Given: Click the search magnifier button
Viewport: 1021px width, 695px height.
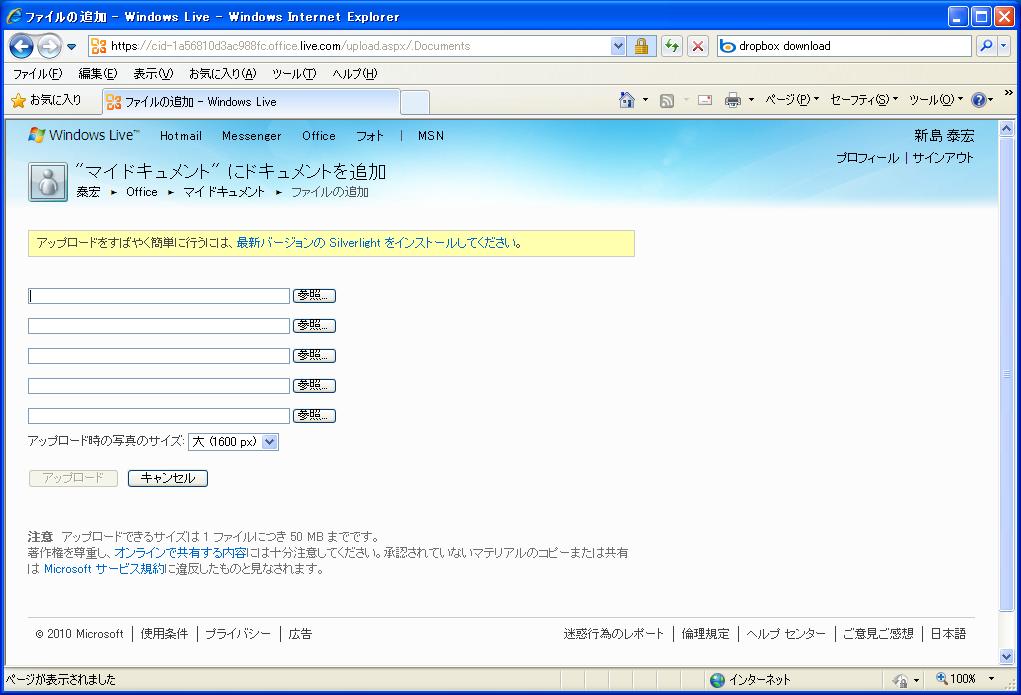Looking at the screenshot, I should pos(986,46).
